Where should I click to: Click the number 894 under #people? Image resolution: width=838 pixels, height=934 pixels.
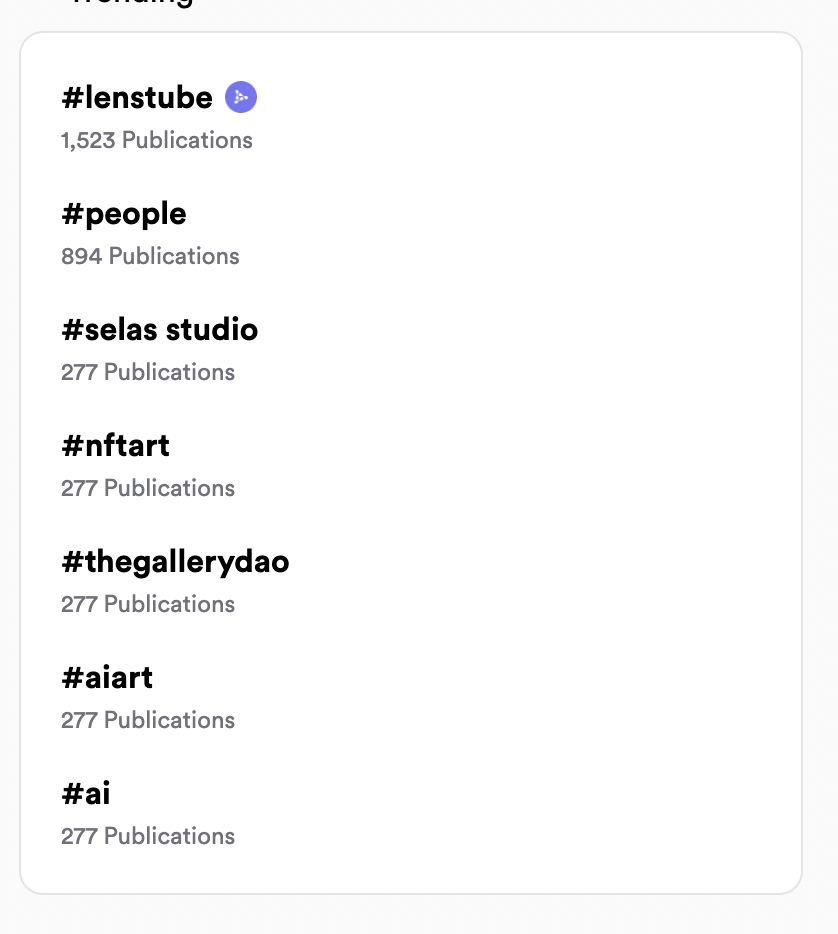pyautogui.click(x=82, y=257)
